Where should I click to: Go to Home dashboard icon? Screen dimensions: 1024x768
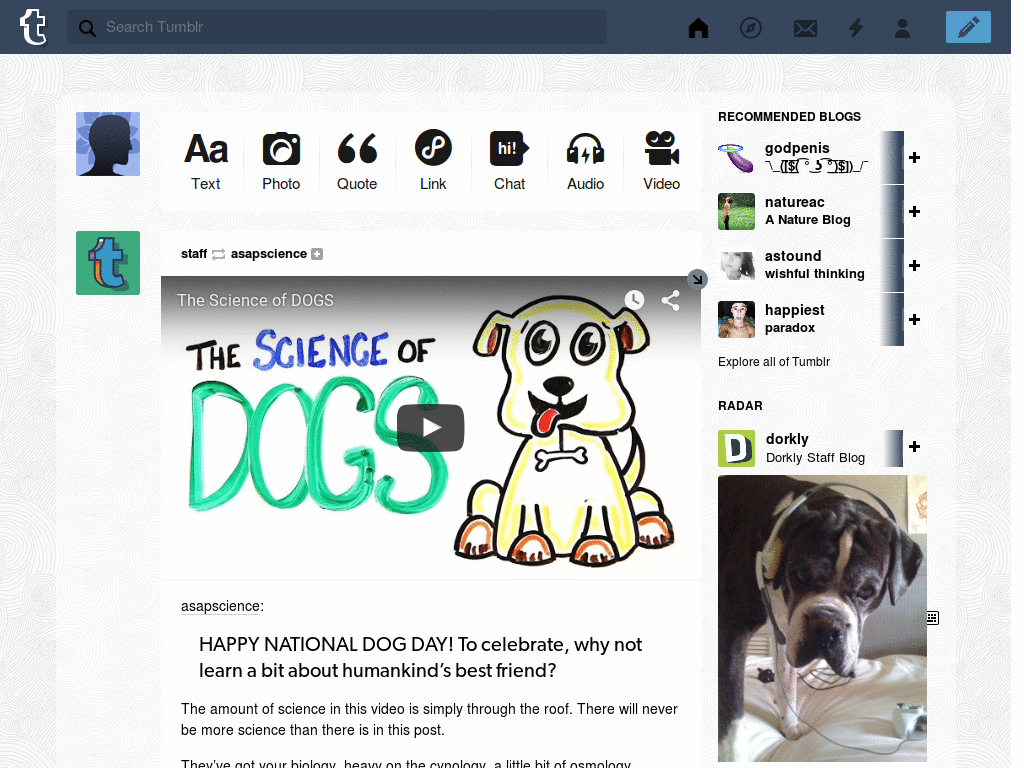698,27
